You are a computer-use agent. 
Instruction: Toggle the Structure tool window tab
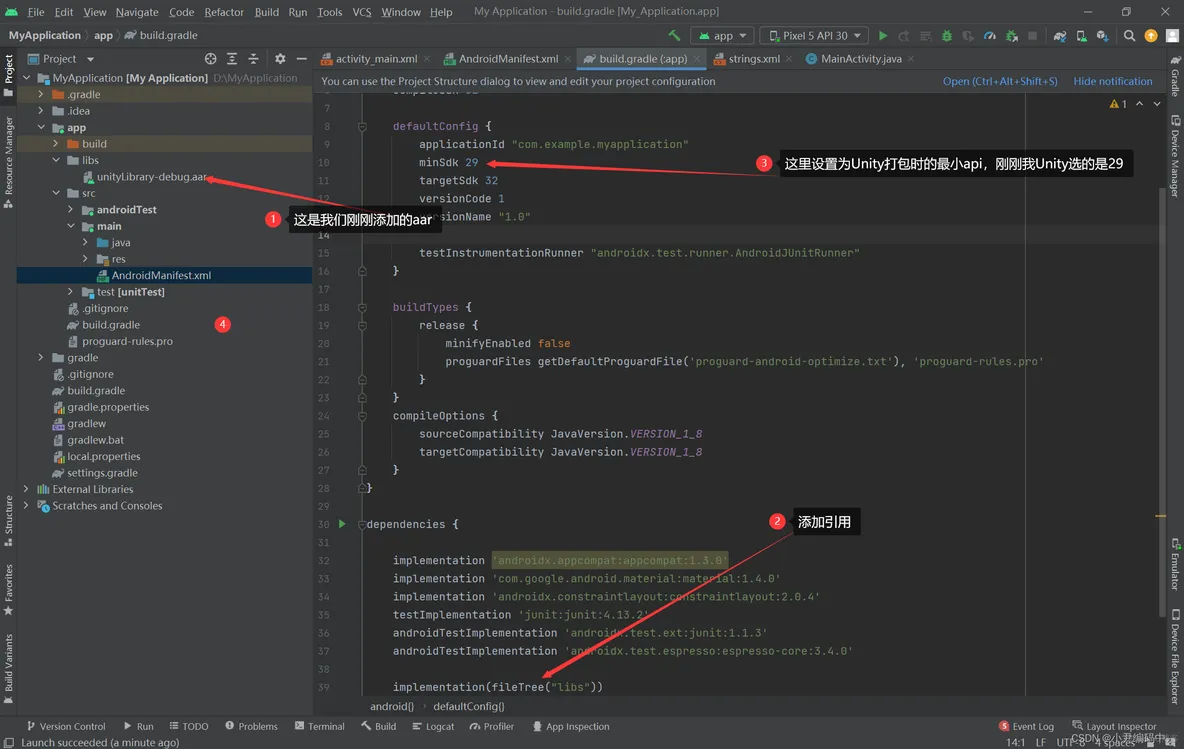coord(8,520)
